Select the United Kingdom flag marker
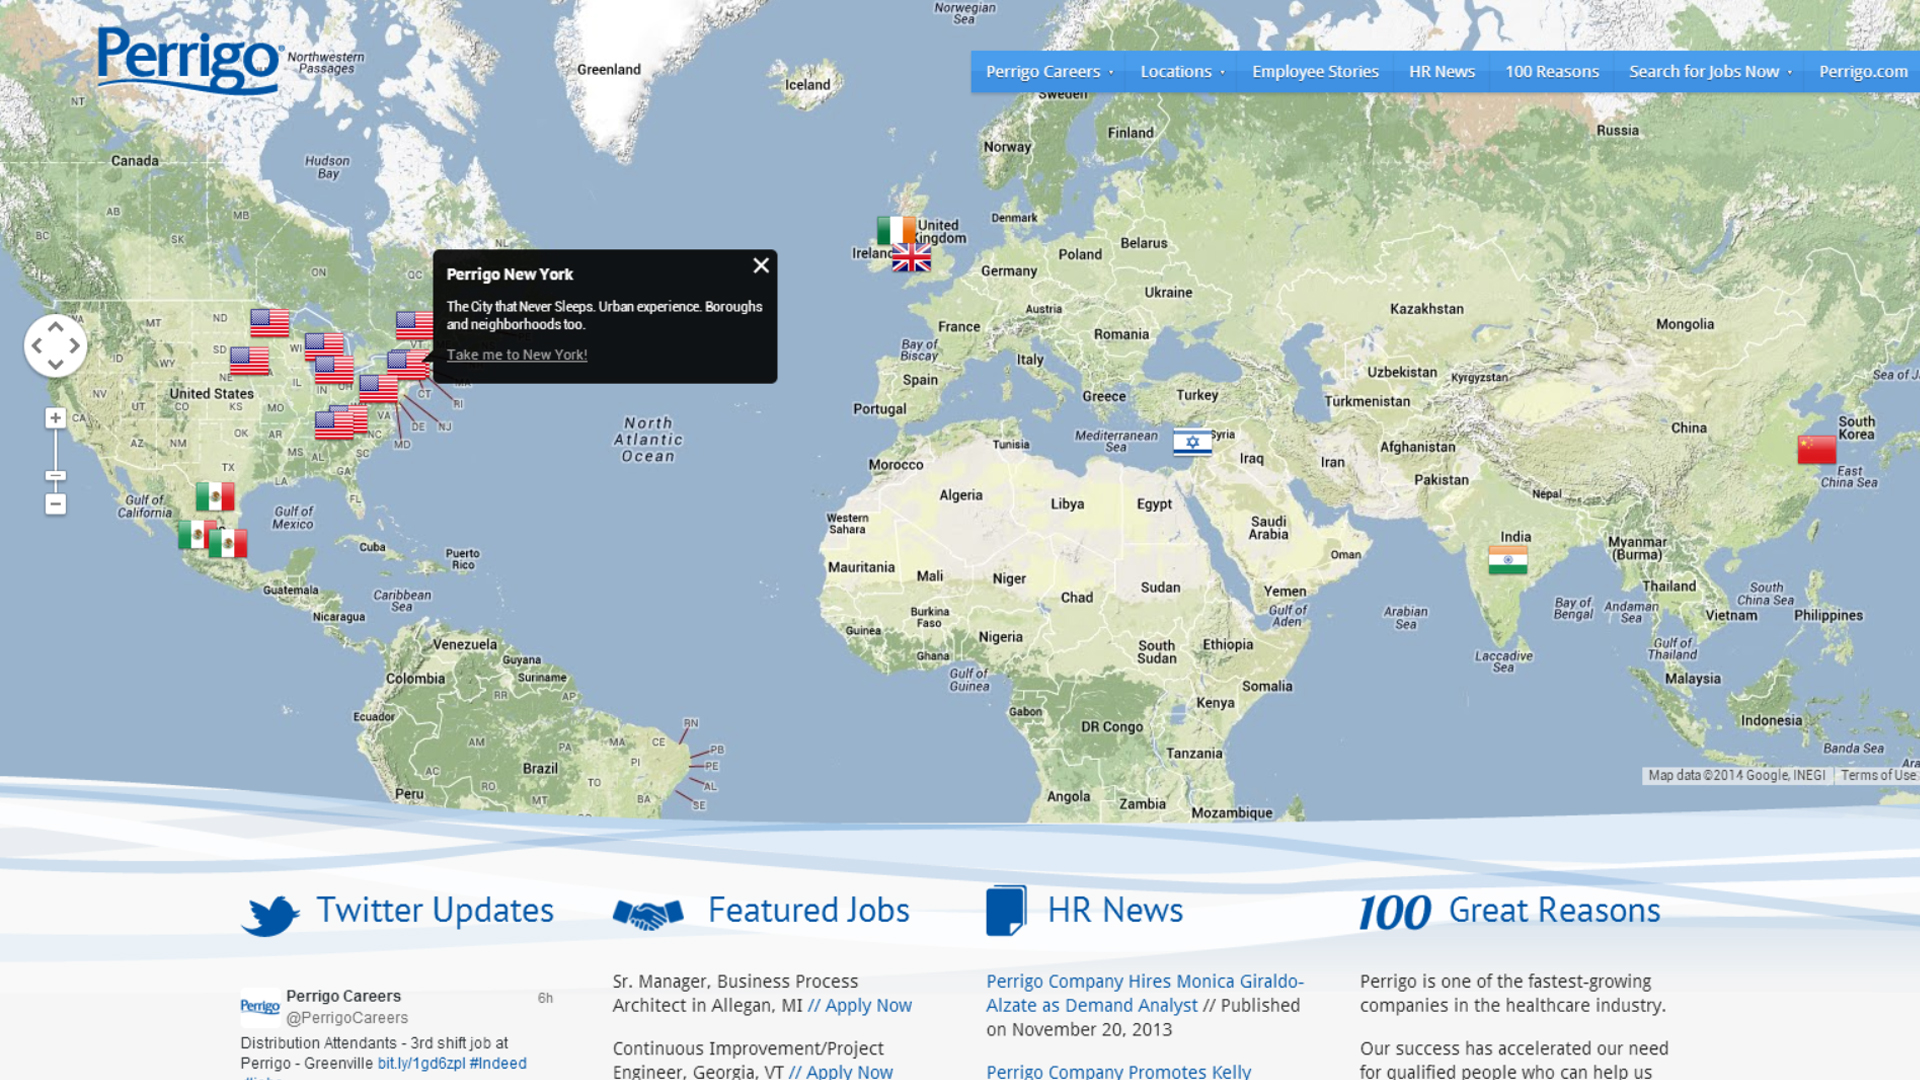Viewport: 1920px width, 1080px height. pyautogui.click(x=912, y=258)
